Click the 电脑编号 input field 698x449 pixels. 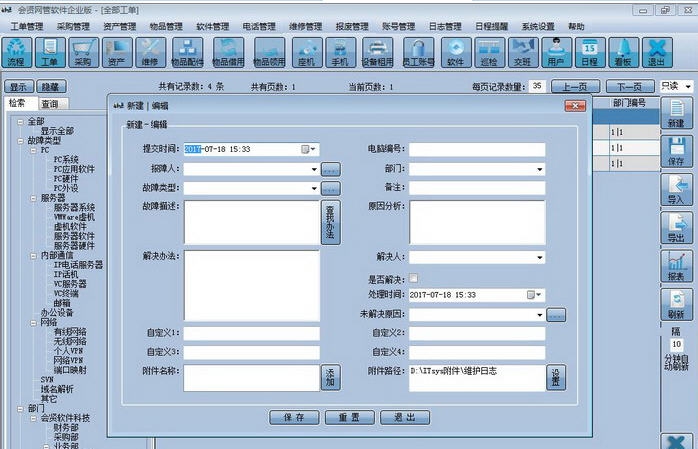477,150
